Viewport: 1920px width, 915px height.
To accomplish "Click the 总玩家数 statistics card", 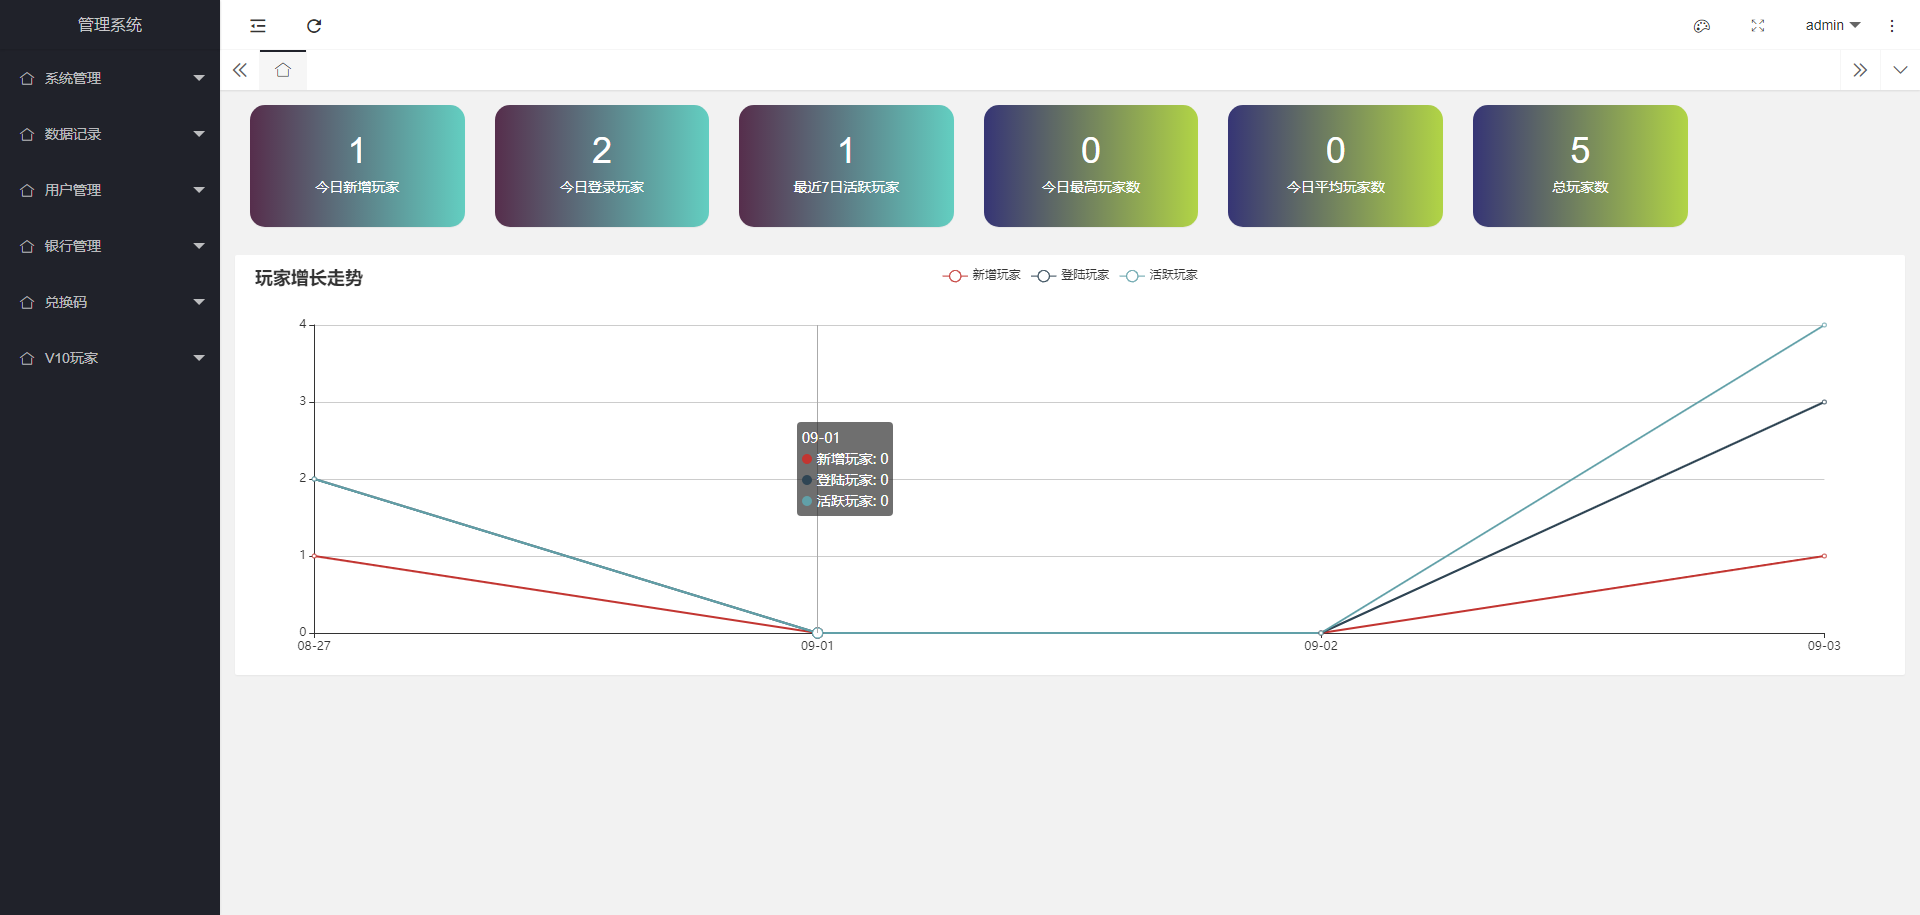I will (x=1580, y=166).
